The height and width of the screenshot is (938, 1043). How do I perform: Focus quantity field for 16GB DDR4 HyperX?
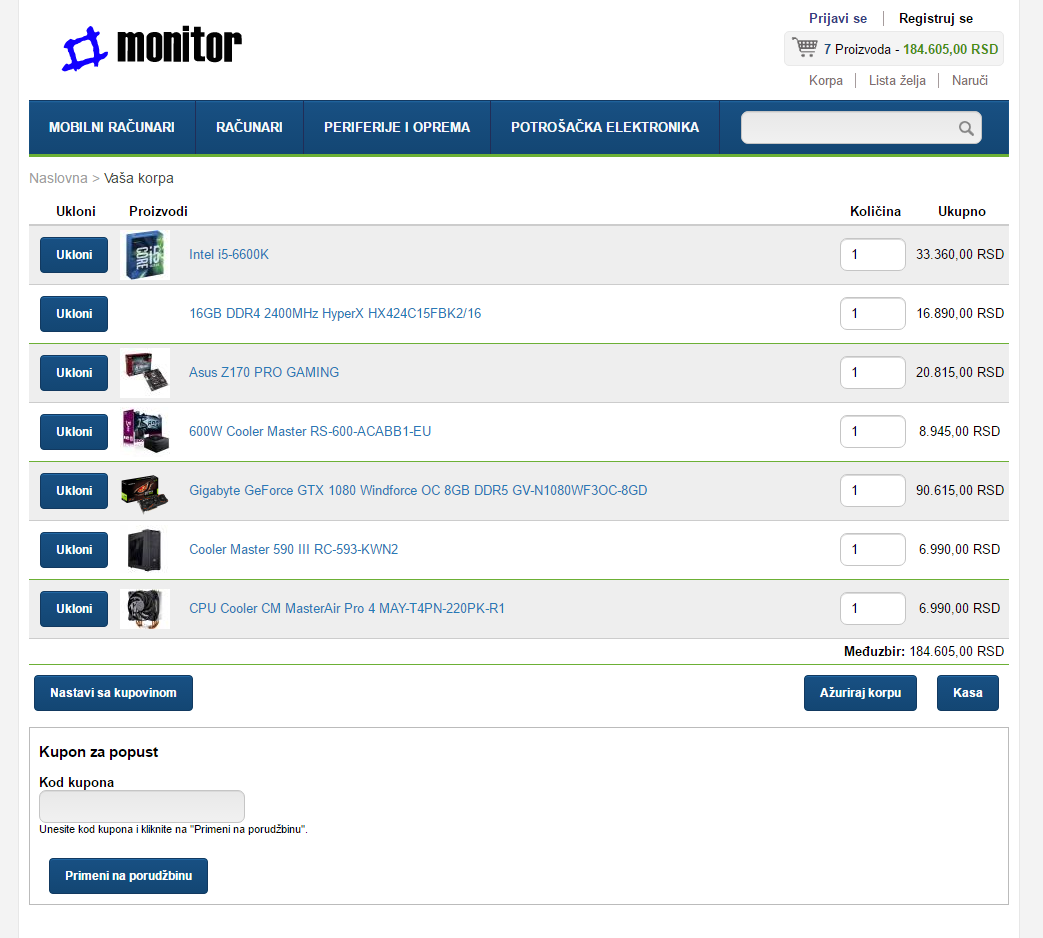click(873, 313)
